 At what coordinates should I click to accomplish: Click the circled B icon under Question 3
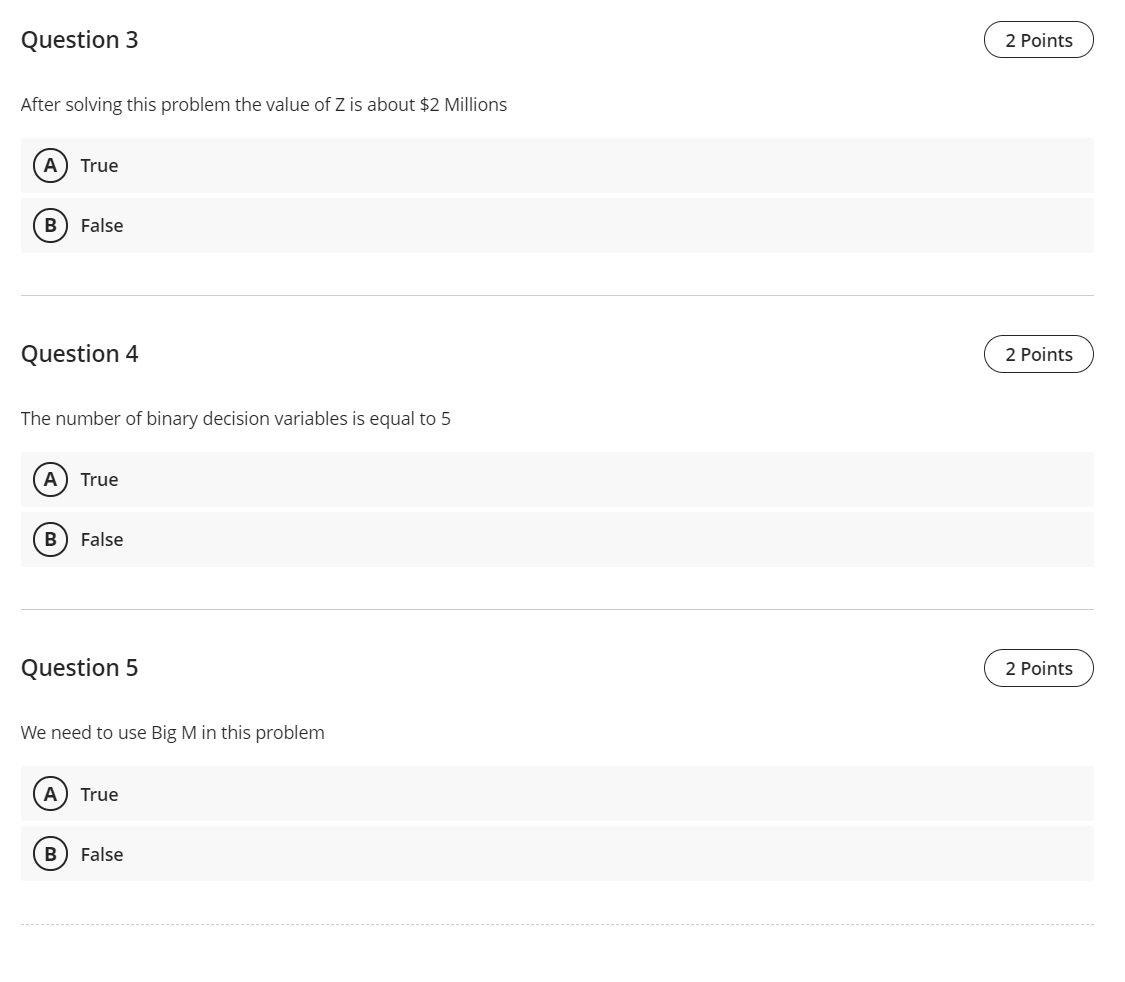(50, 225)
